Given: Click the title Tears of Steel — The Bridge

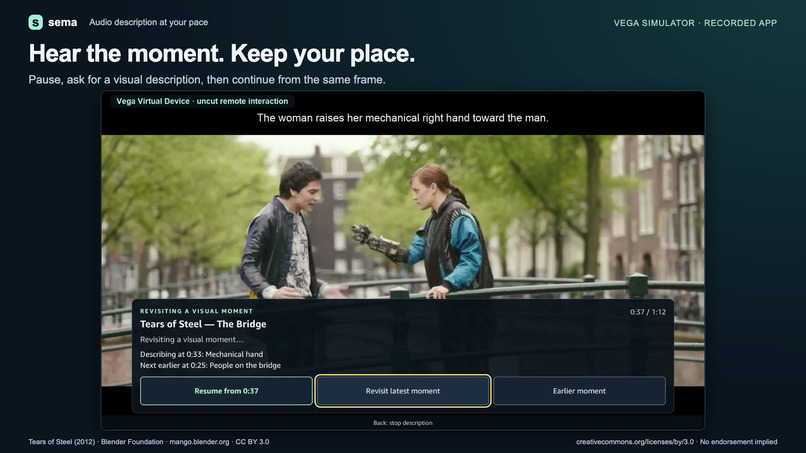Looking at the screenshot, I should coord(203,324).
